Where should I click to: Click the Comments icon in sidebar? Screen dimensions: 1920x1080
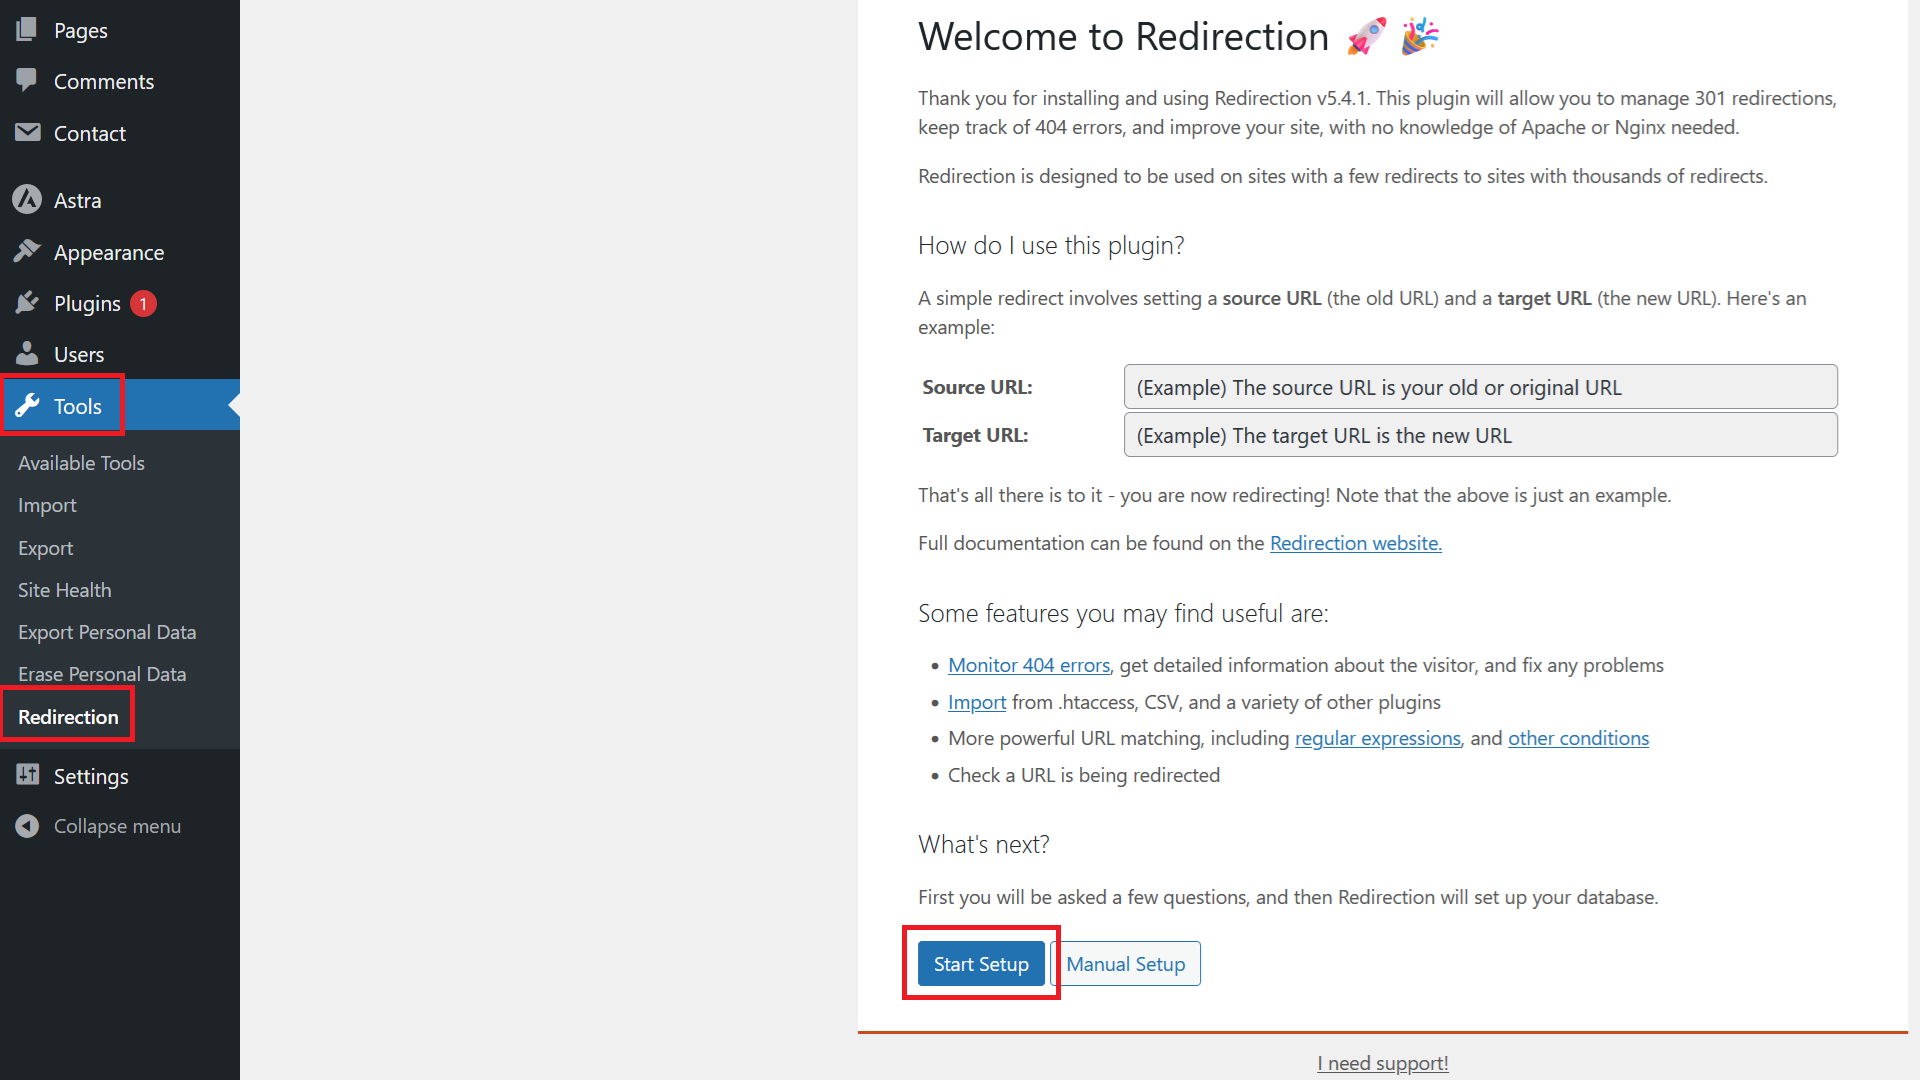click(x=26, y=80)
